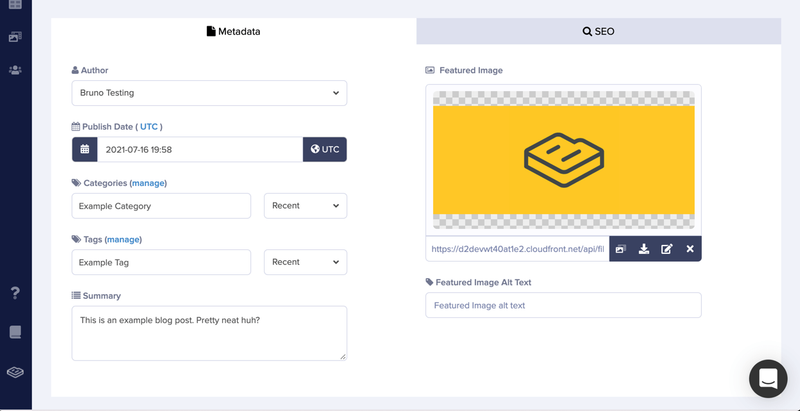Open the calendar picker for Publish Date
Viewport: 800px width, 411px height.
click(85, 149)
